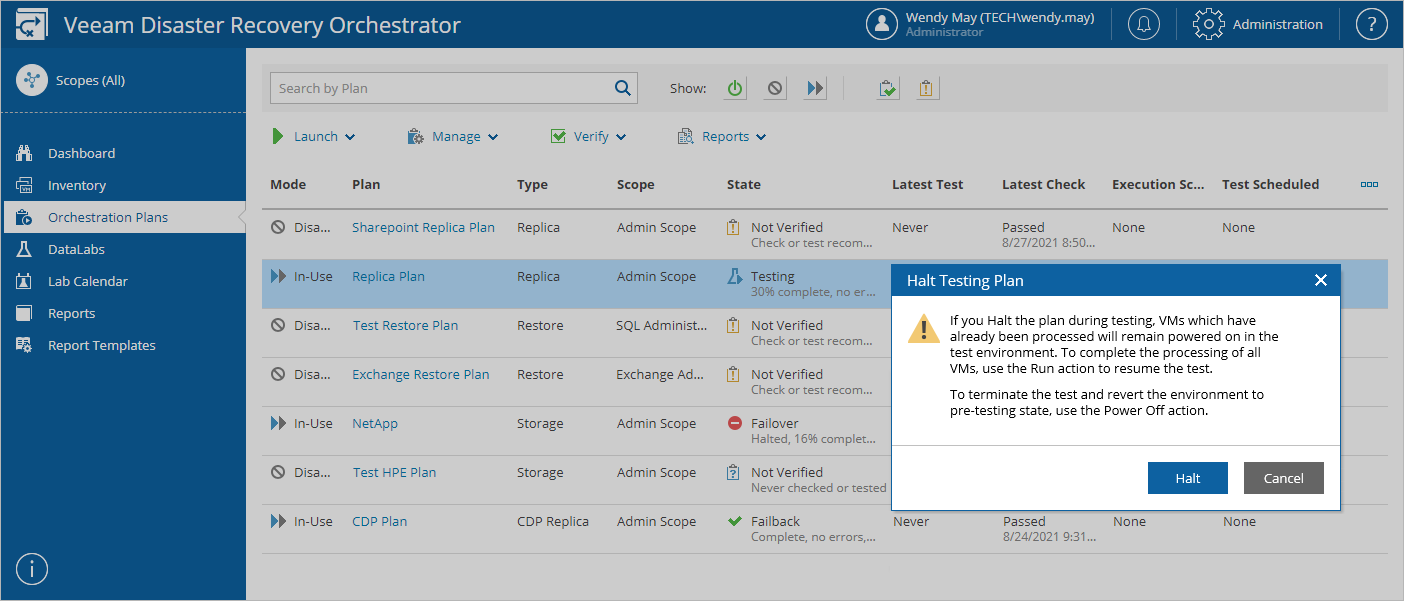The image size is (1404, 601).
Task: Click the Cancel button in dialog
Action: click(x=1284, y=478)
